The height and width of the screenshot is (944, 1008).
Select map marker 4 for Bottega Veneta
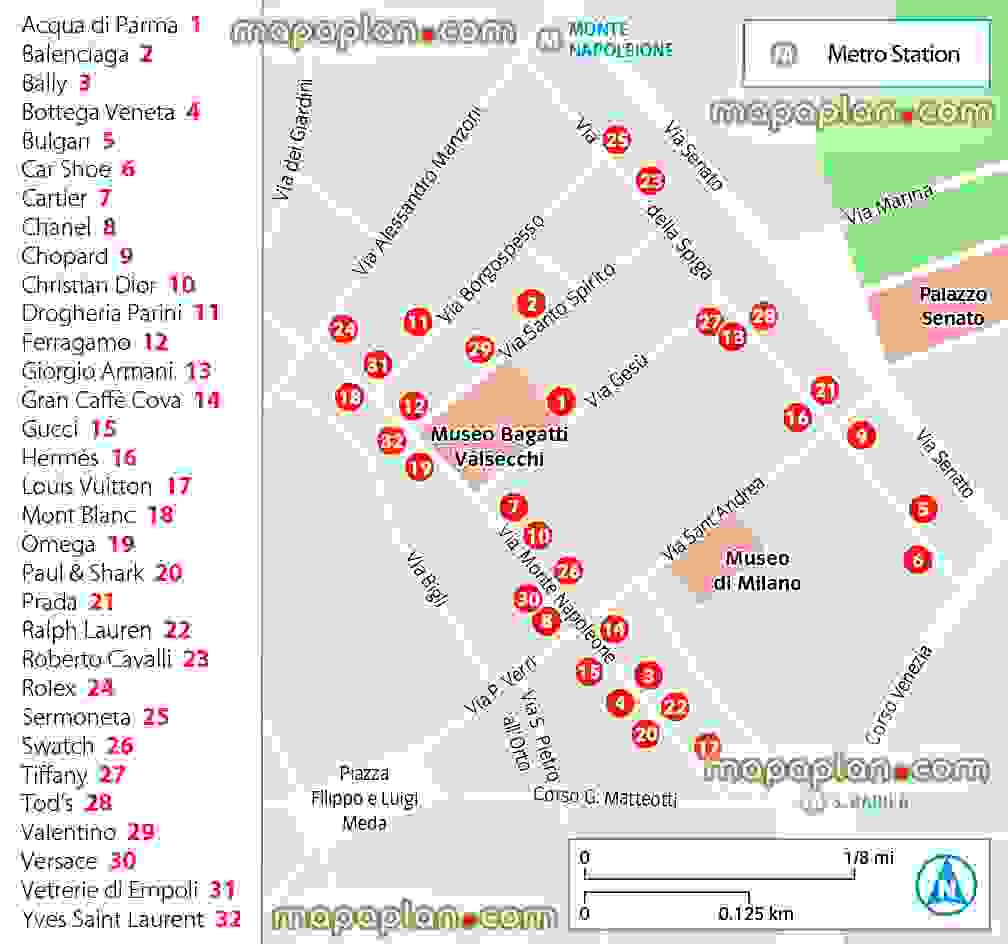click(620, 703)
